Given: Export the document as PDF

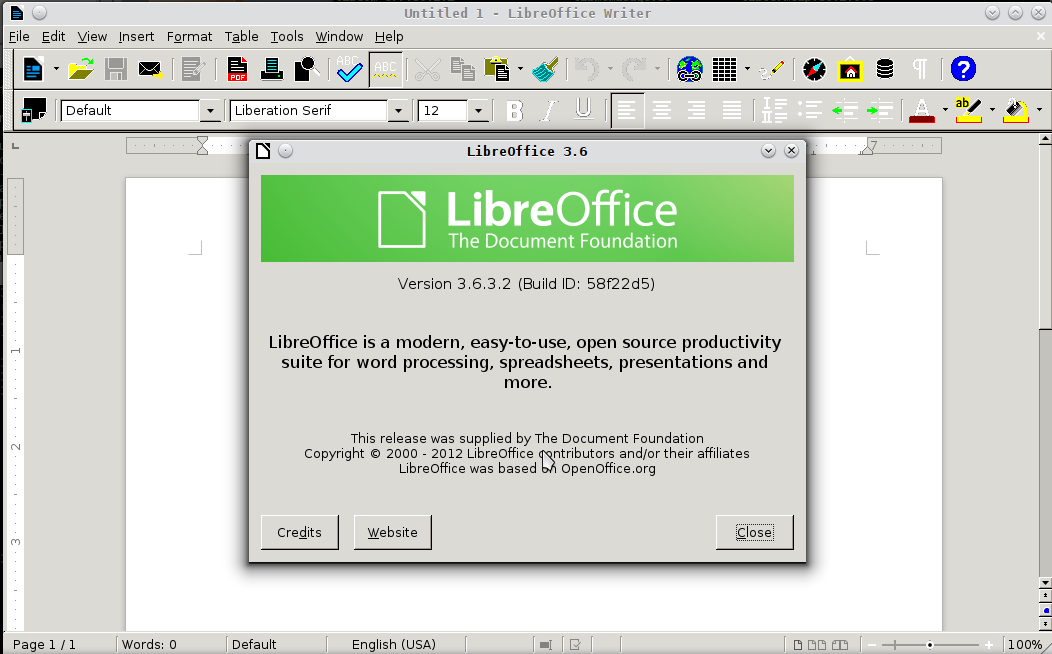Looking at the screenshot, I should 237,69.
